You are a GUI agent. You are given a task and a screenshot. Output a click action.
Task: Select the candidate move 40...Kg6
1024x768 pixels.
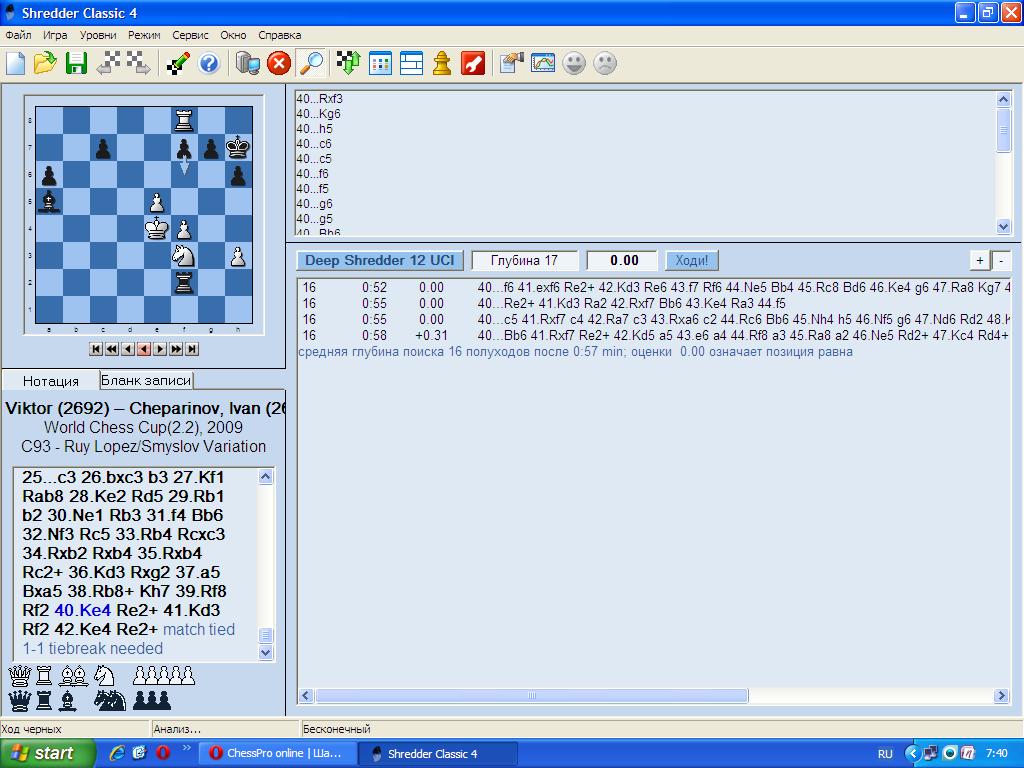click(318, 114)
